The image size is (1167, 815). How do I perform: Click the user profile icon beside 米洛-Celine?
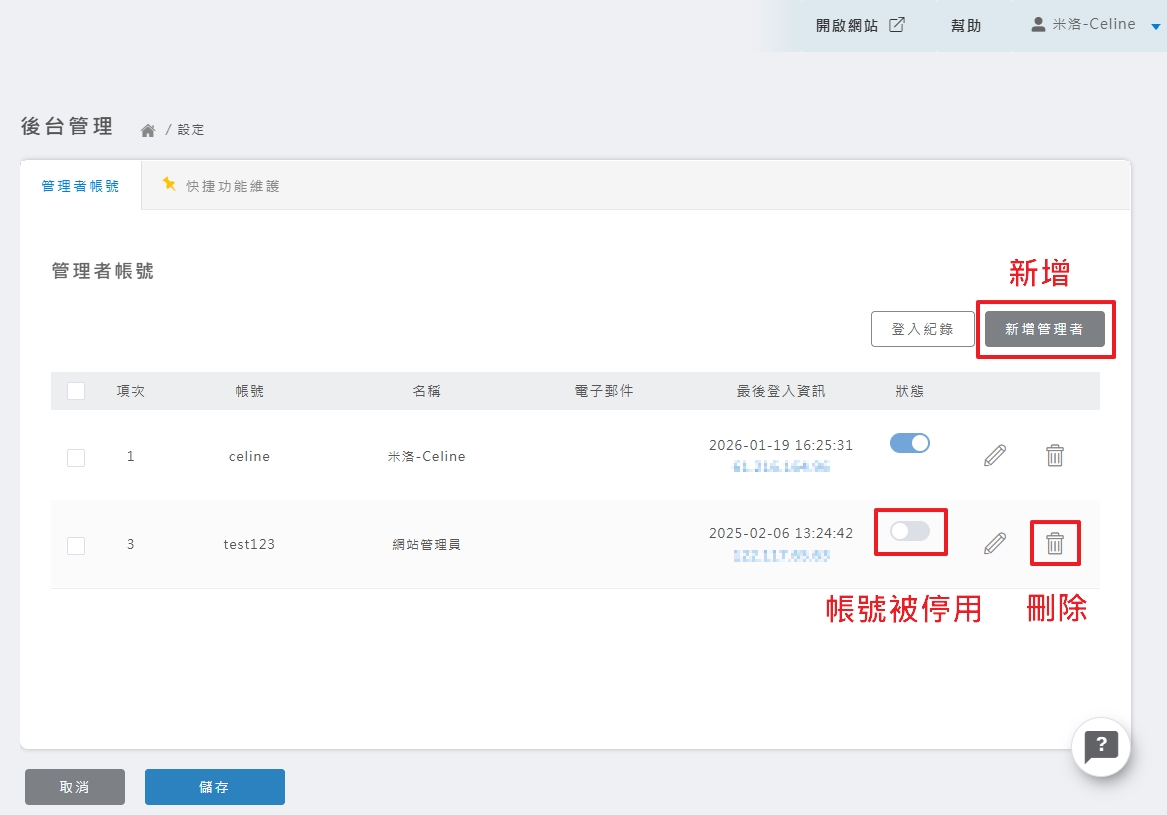[x=1038, y=25]
